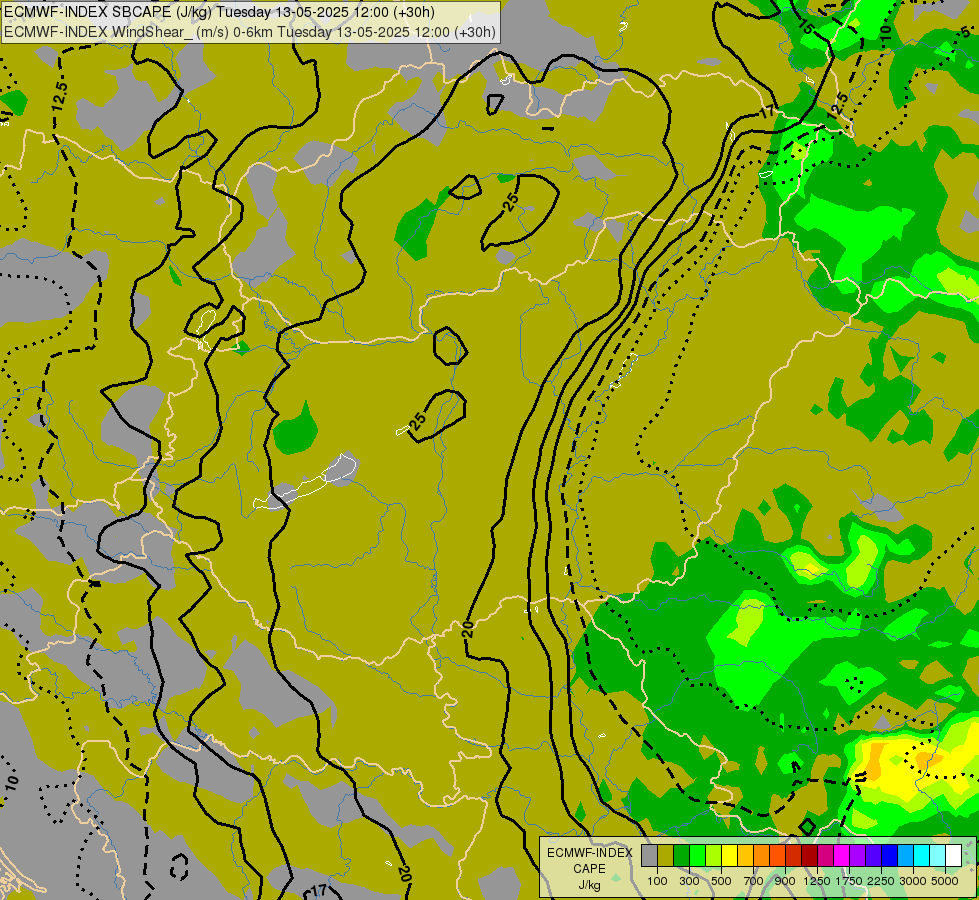Click the dark red legend swatch
Screen dimensions: 979x900
pos(810,856)
